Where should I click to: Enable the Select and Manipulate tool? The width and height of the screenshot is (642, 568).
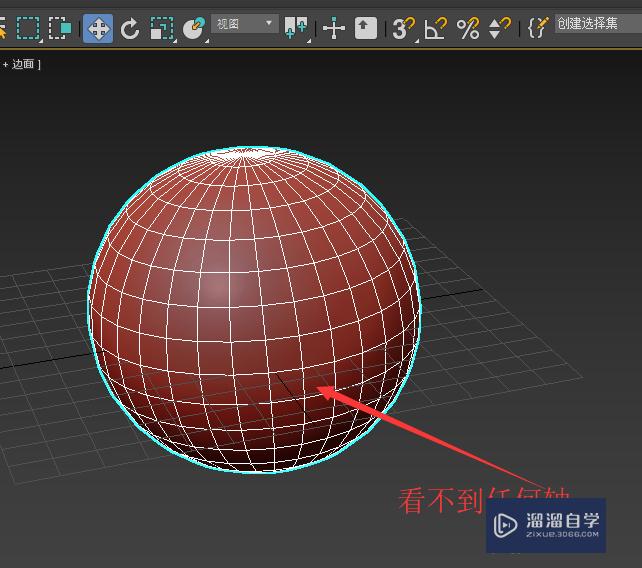point(334,28)
